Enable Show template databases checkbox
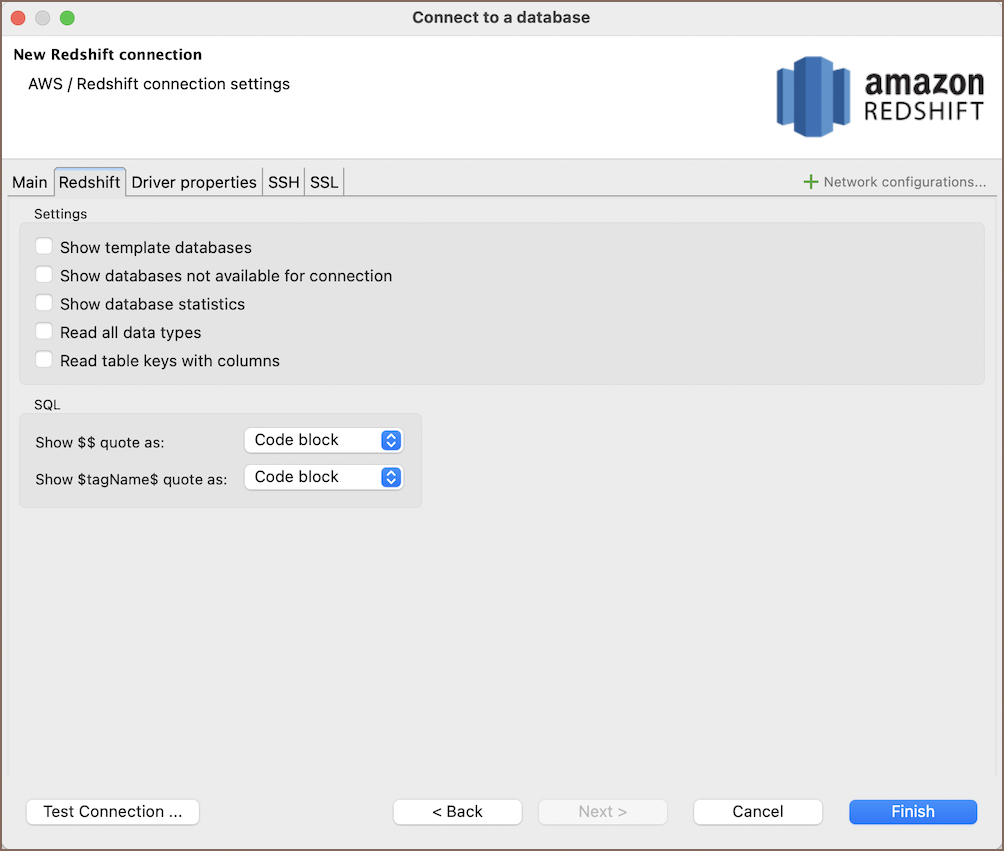 pos(44,247)
